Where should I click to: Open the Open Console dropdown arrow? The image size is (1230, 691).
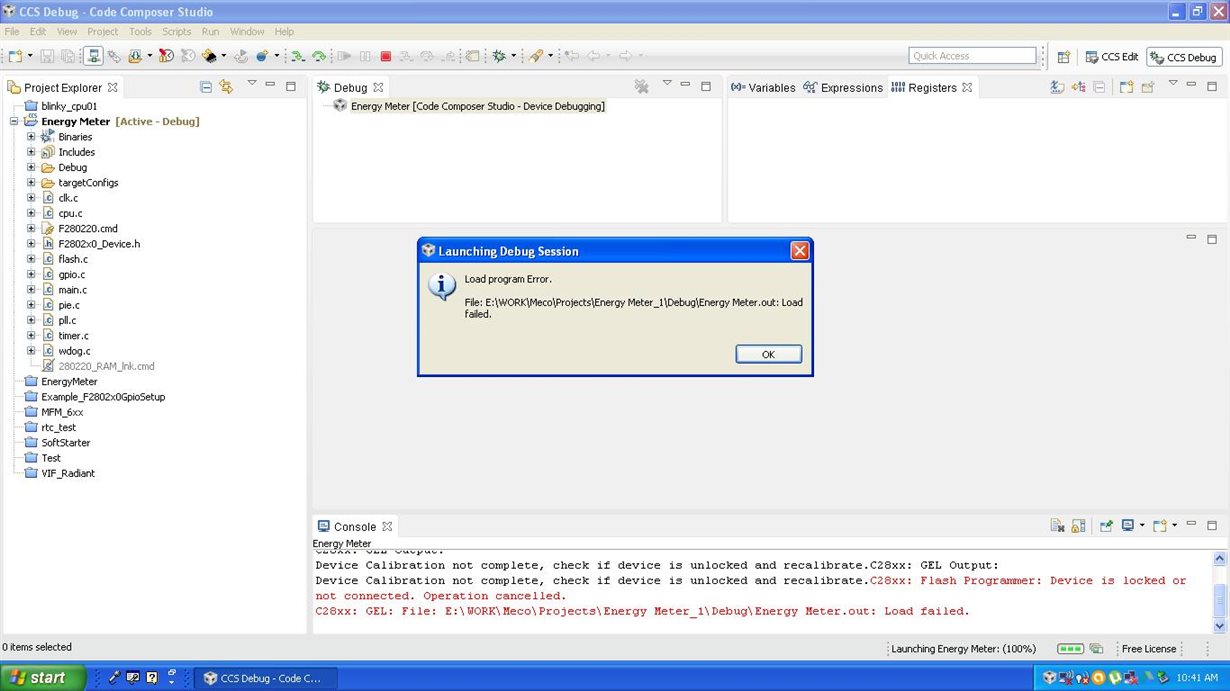1174,525
